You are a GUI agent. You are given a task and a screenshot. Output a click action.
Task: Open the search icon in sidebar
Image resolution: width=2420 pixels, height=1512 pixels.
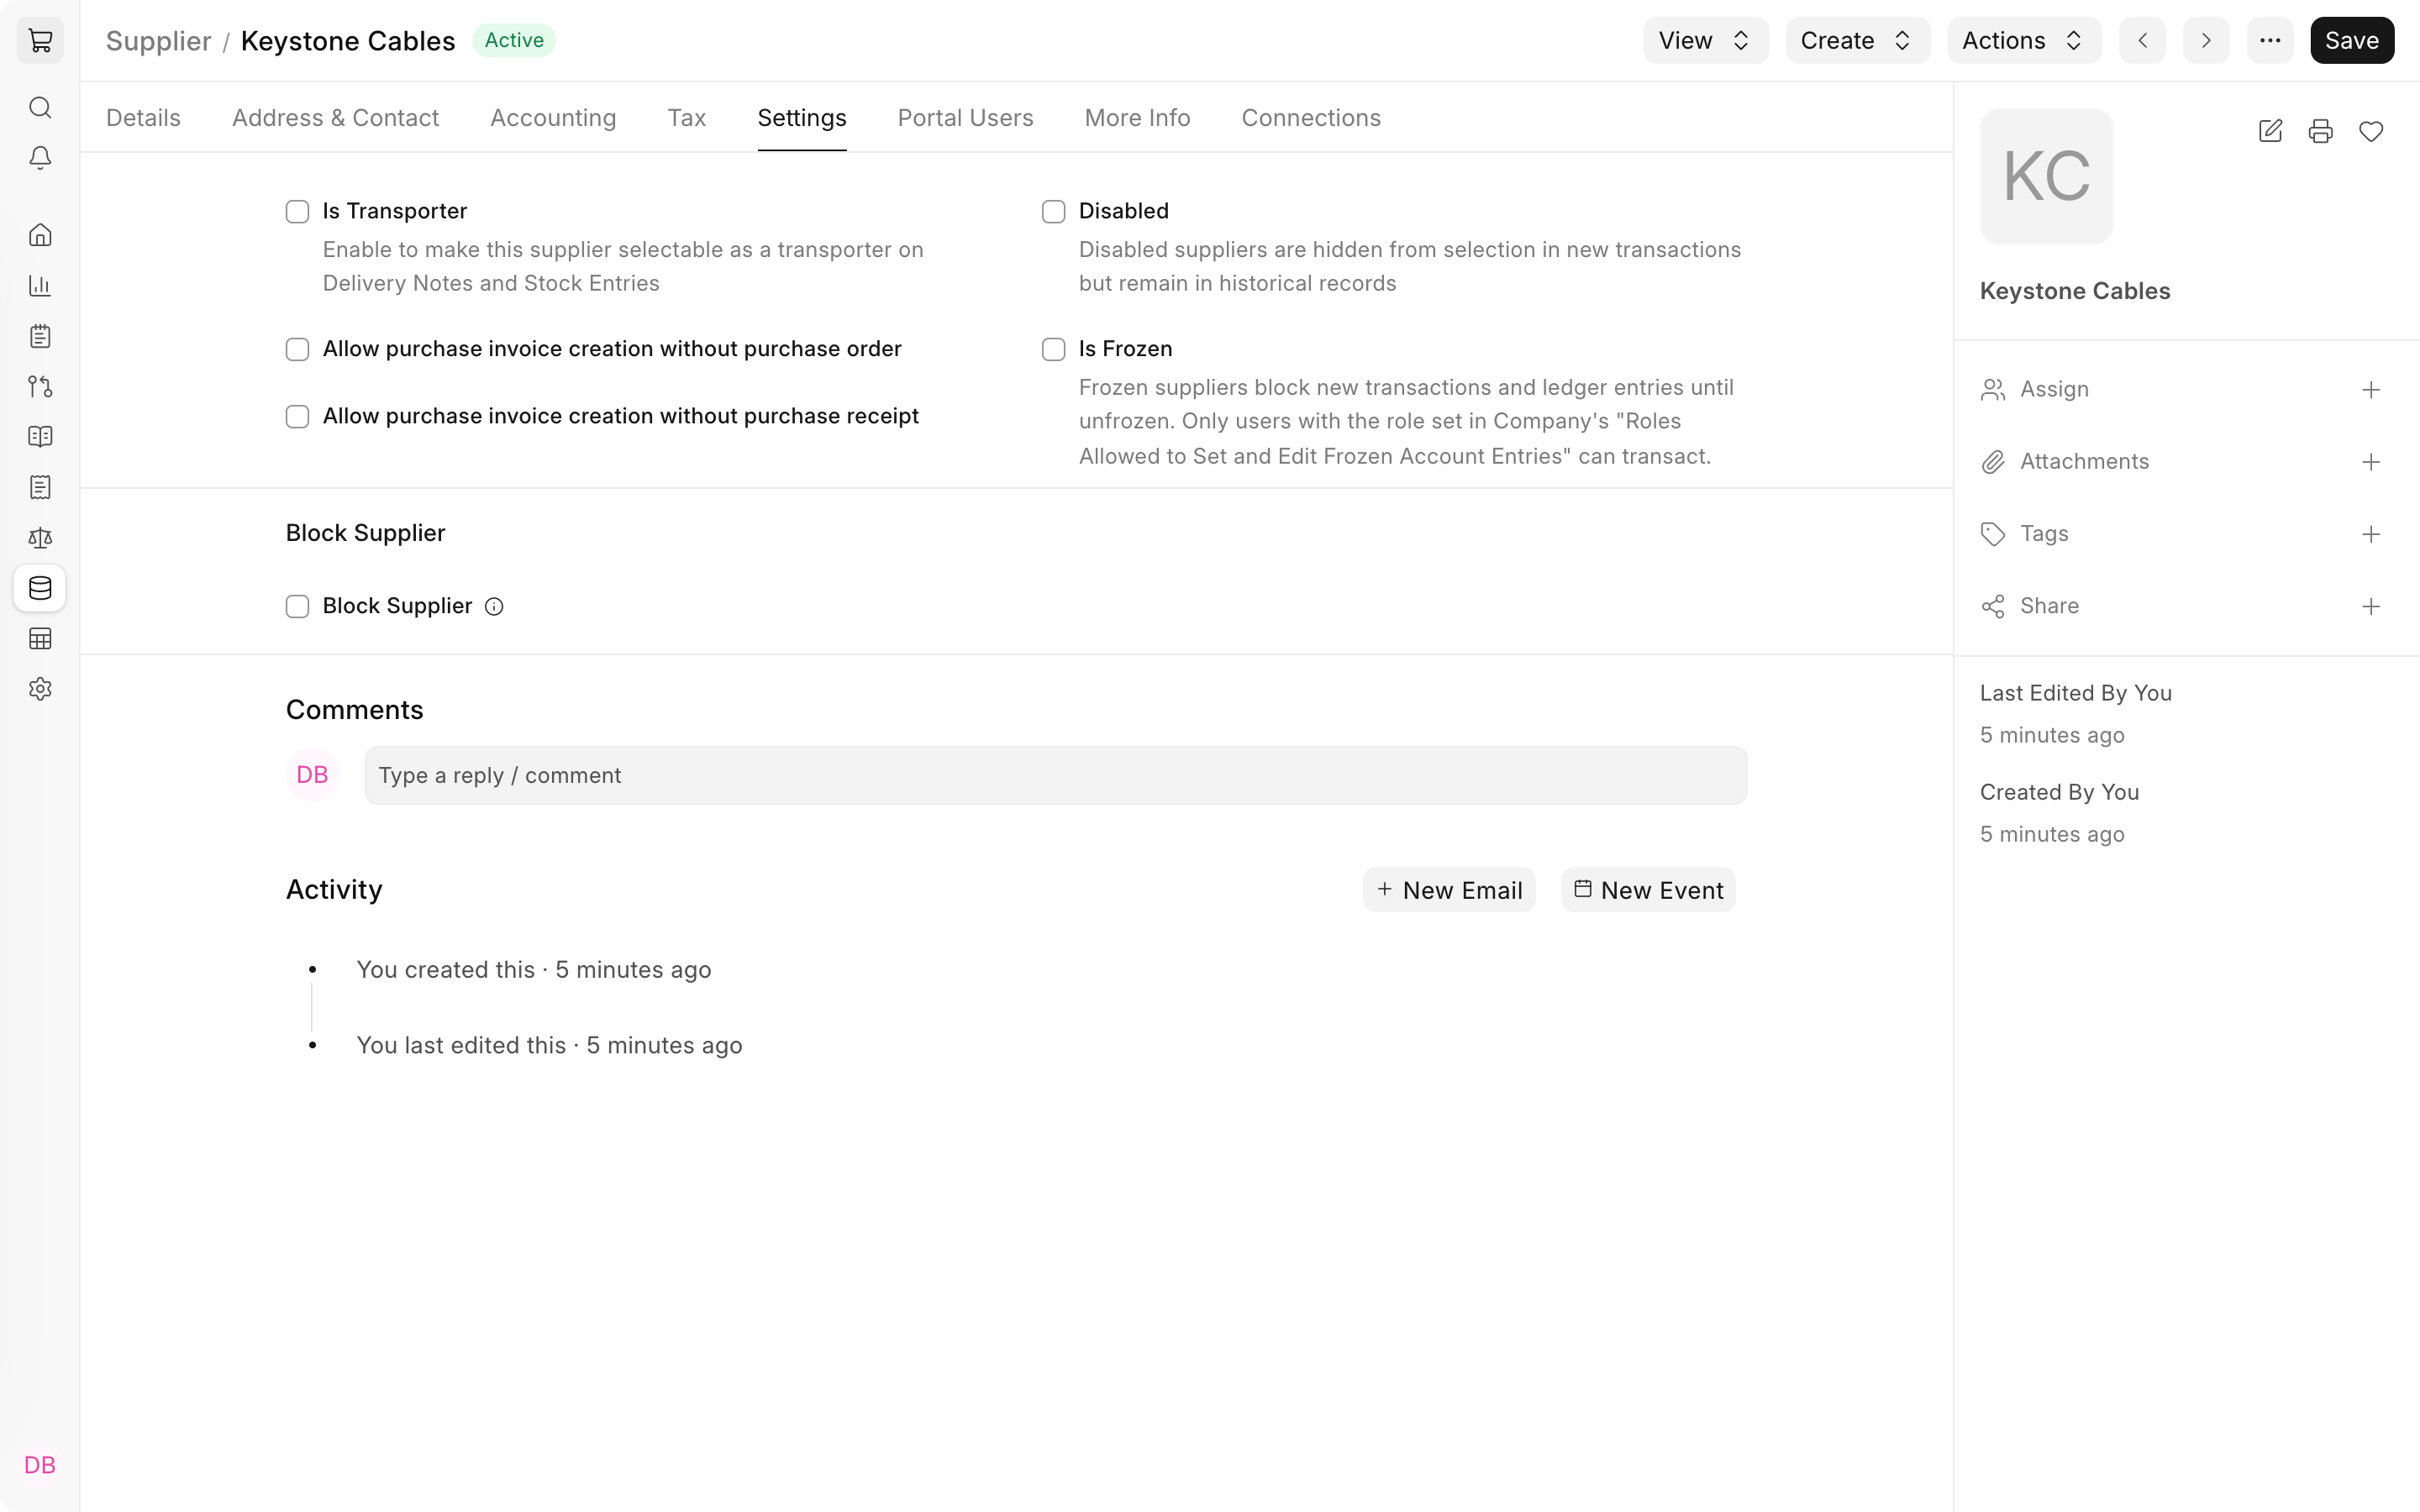pos(40,107)
